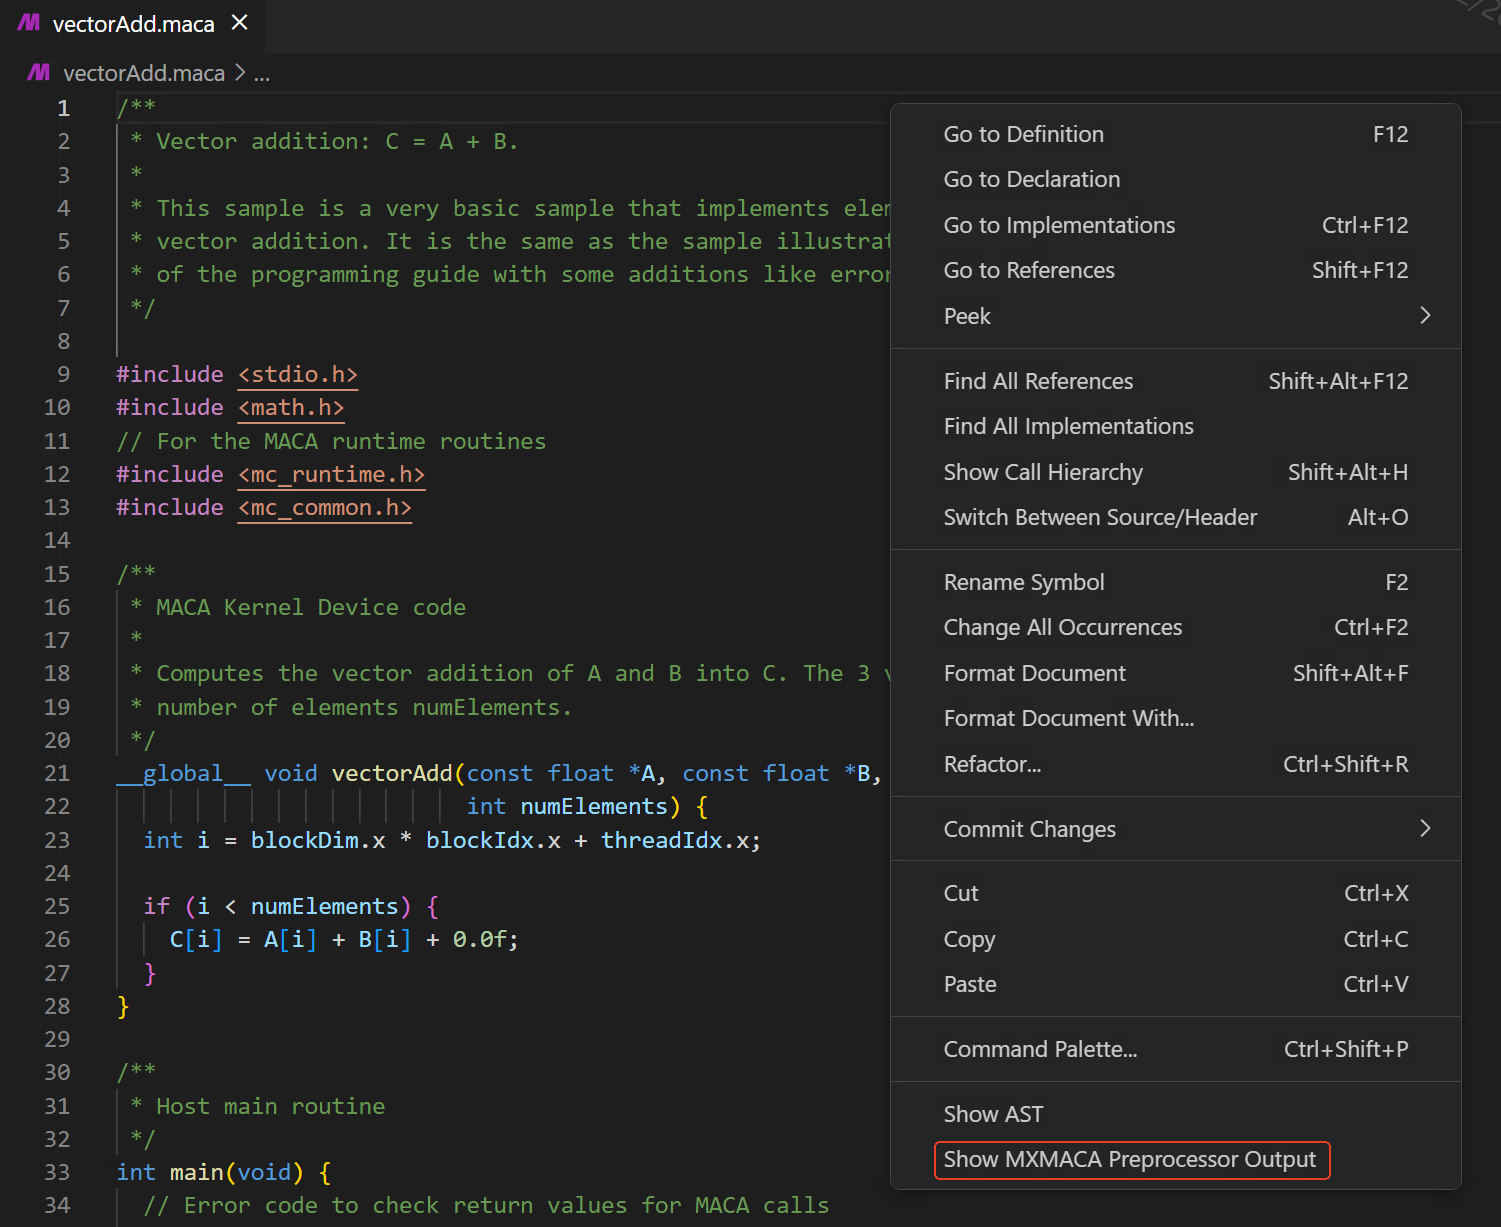Open breadcrumb ellipsis after vectorAdd.maca

262,74
